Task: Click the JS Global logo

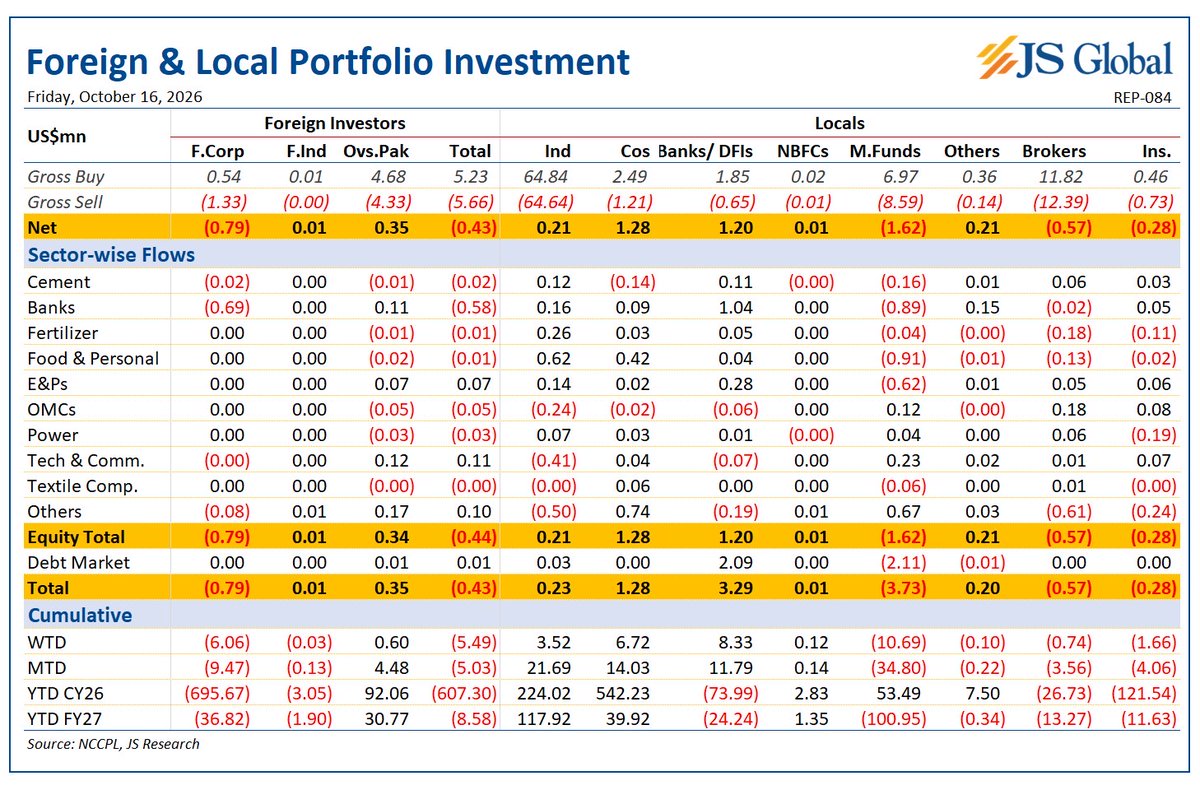Action: click(x=1073, y=59)
